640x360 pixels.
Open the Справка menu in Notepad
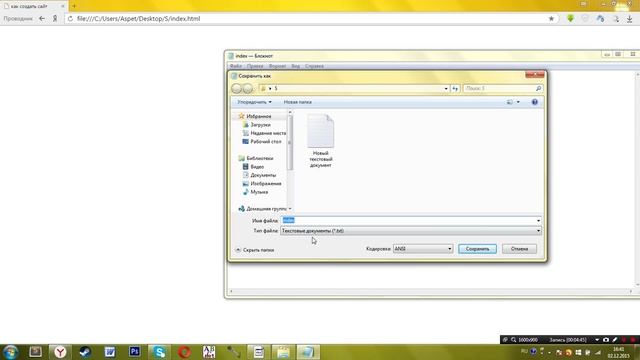314,66
